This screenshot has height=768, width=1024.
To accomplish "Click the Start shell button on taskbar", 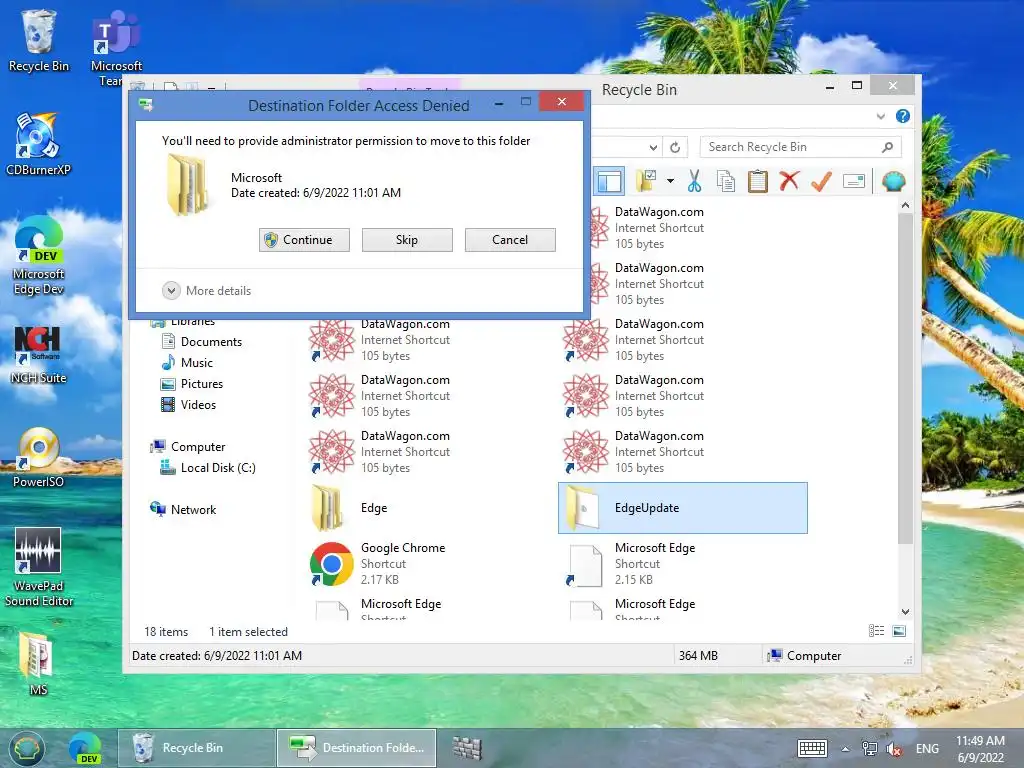I will click(26, 748).
